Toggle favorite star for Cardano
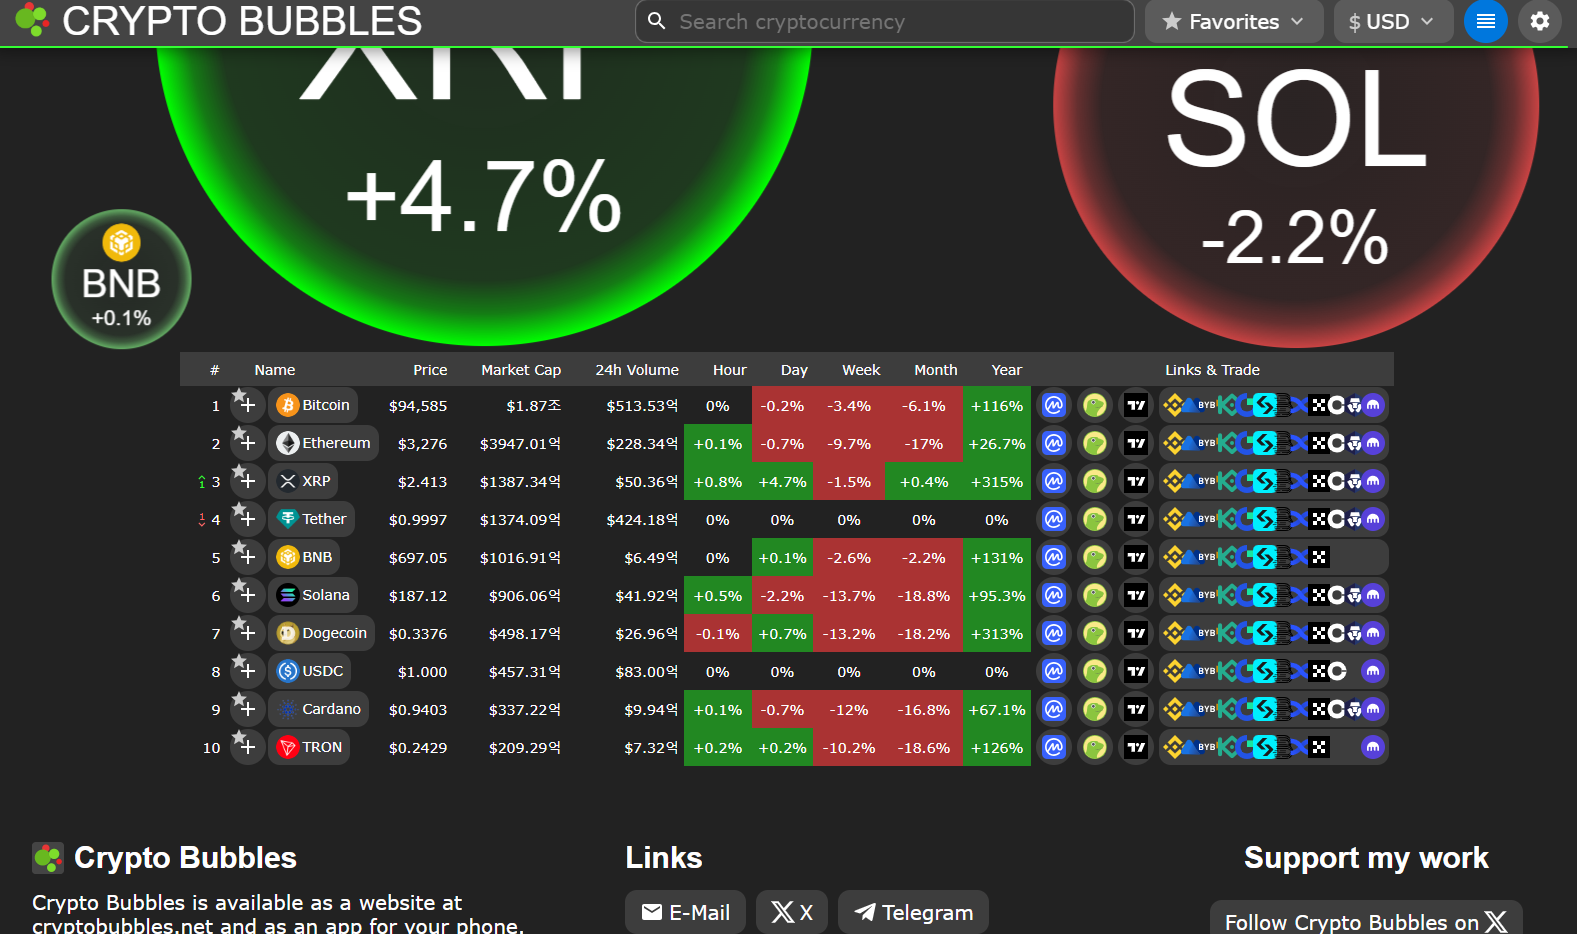Viewport: 1577px width, 934px height. pos(246,709)
